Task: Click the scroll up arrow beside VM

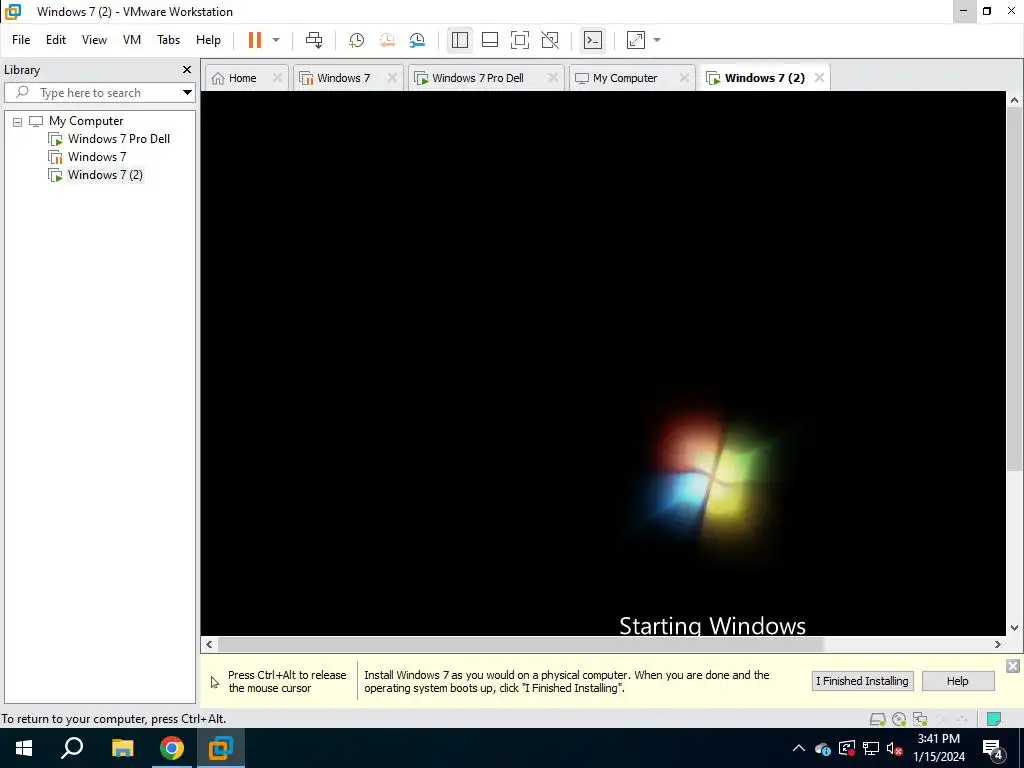Action: click(x=1014, y=100)
